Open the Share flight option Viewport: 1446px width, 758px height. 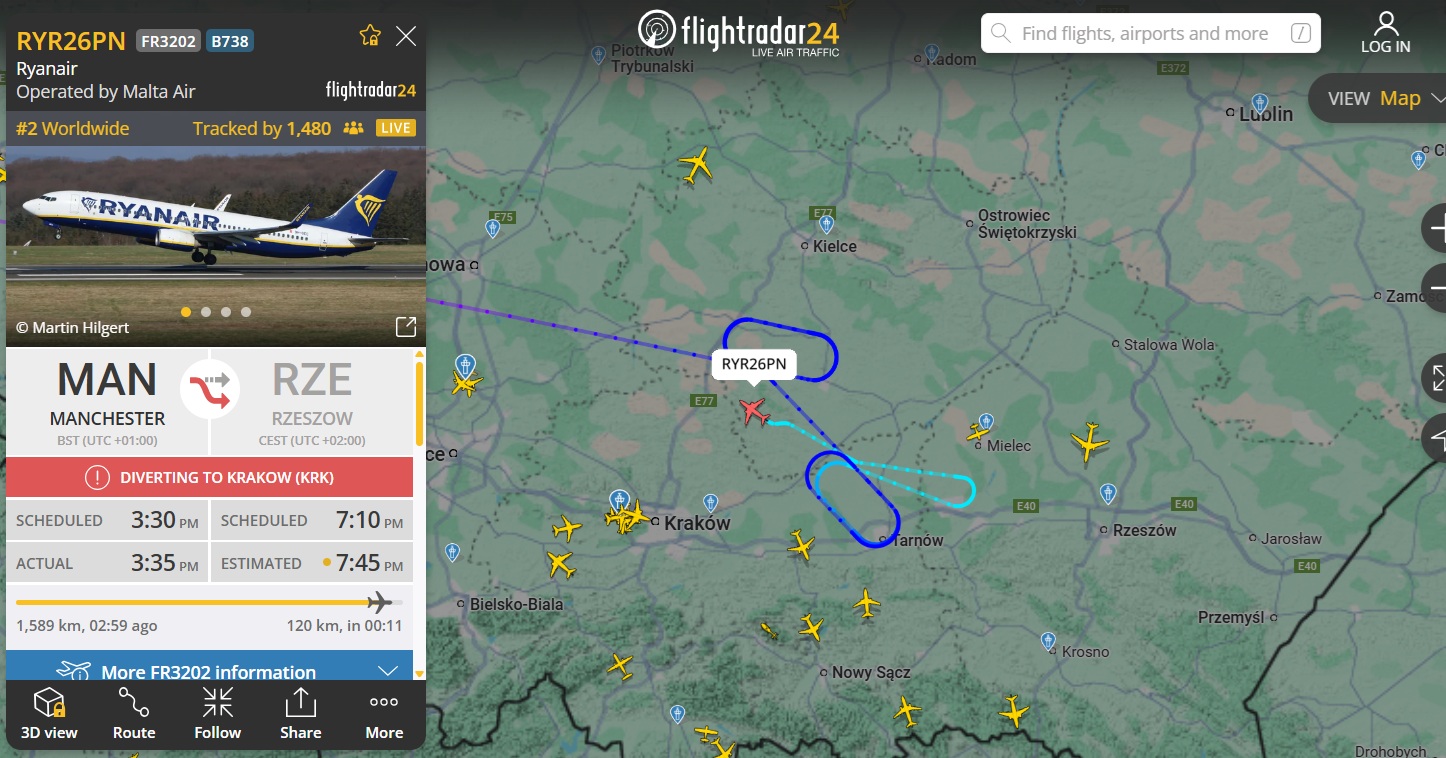click(300, 714)
